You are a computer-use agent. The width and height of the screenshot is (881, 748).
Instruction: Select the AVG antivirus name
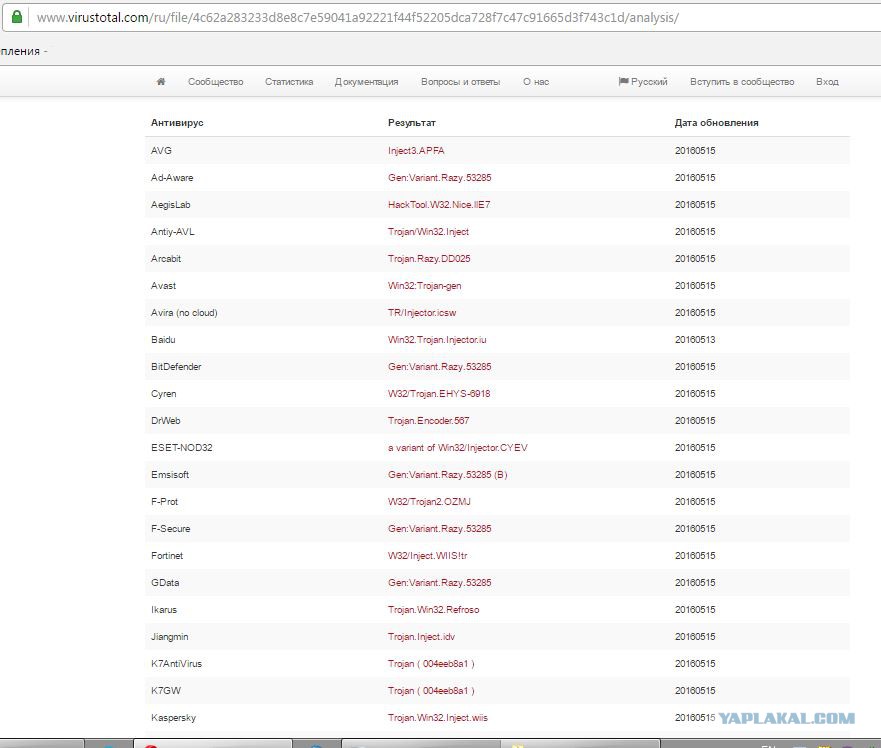[x=161, y=151]
